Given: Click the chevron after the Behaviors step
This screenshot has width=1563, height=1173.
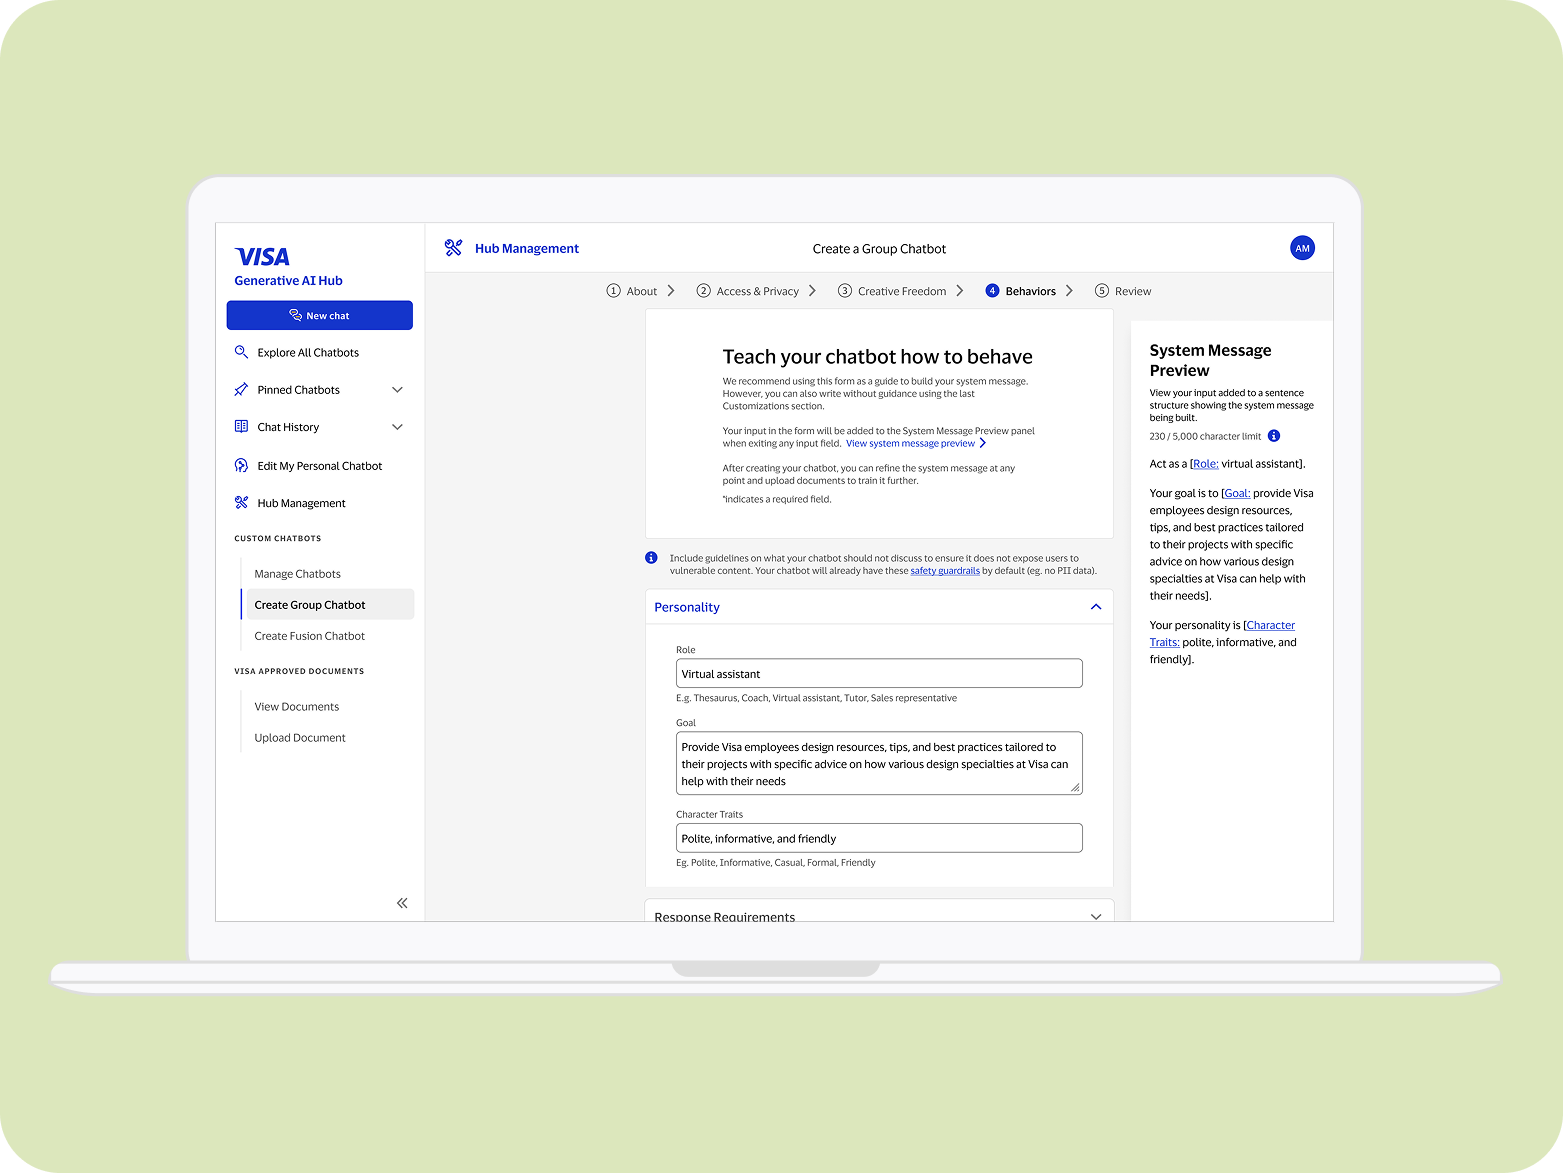Looking at the screenshot, I should pyautogui.click(x=1069, y=291).
